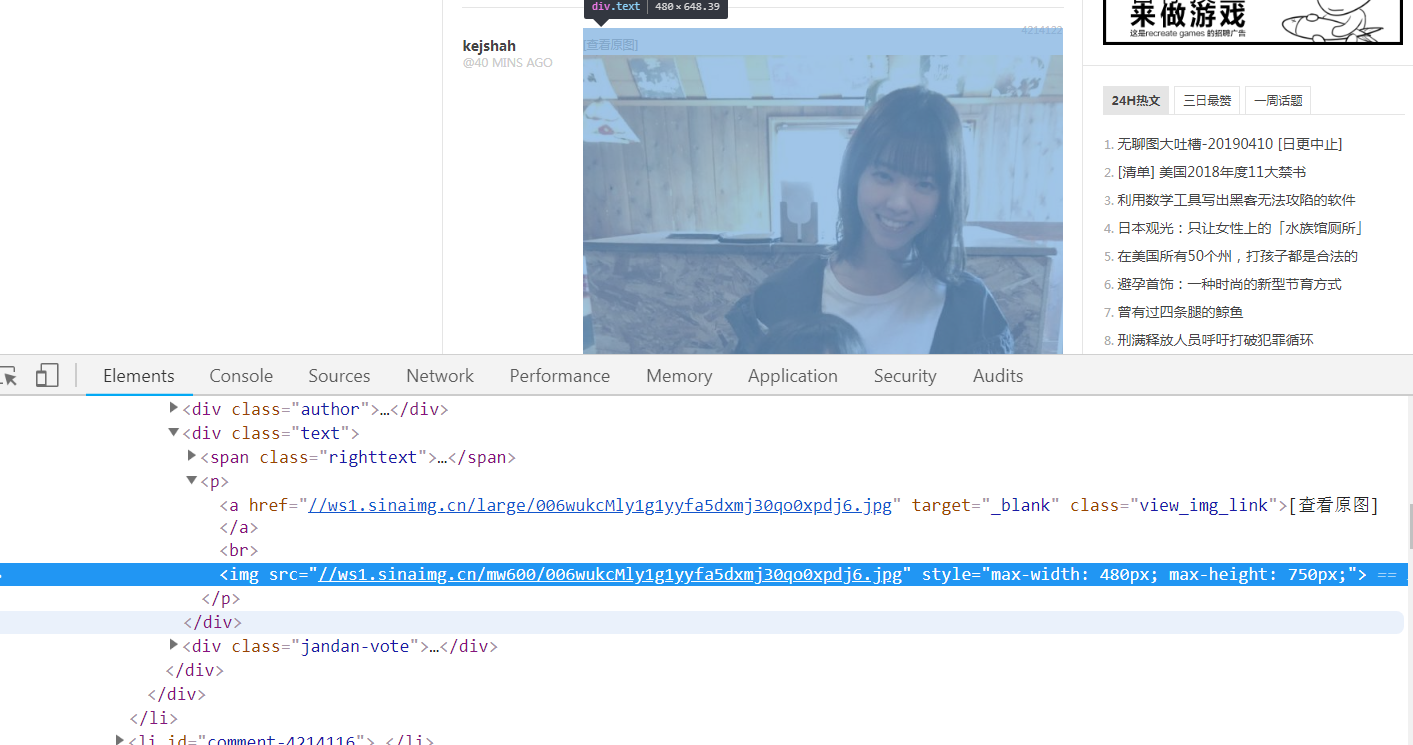Select the 一周话题 tab in sidebar
This screenshot has height=745, width=1413.
point(1278,100)
